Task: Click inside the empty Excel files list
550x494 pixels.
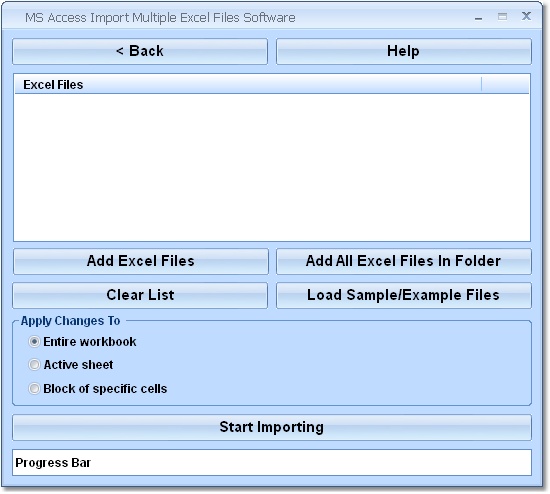Action: coord(272,167)
